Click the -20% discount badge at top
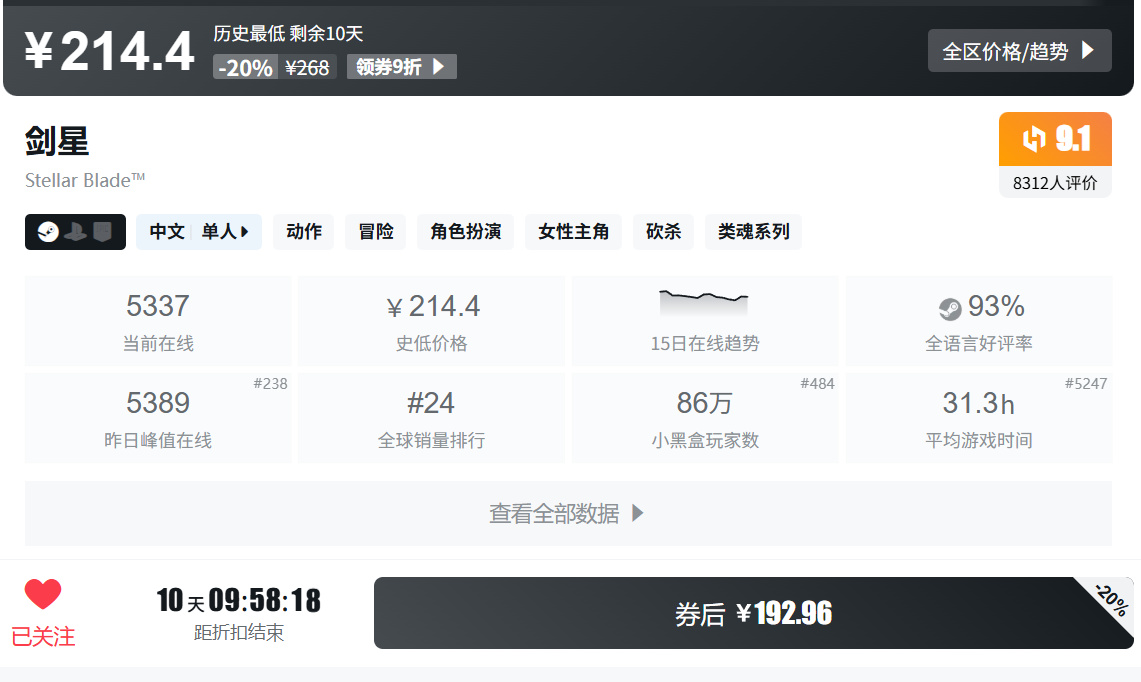The width and height of the screenshot is (1141, 682). (245, 68)
